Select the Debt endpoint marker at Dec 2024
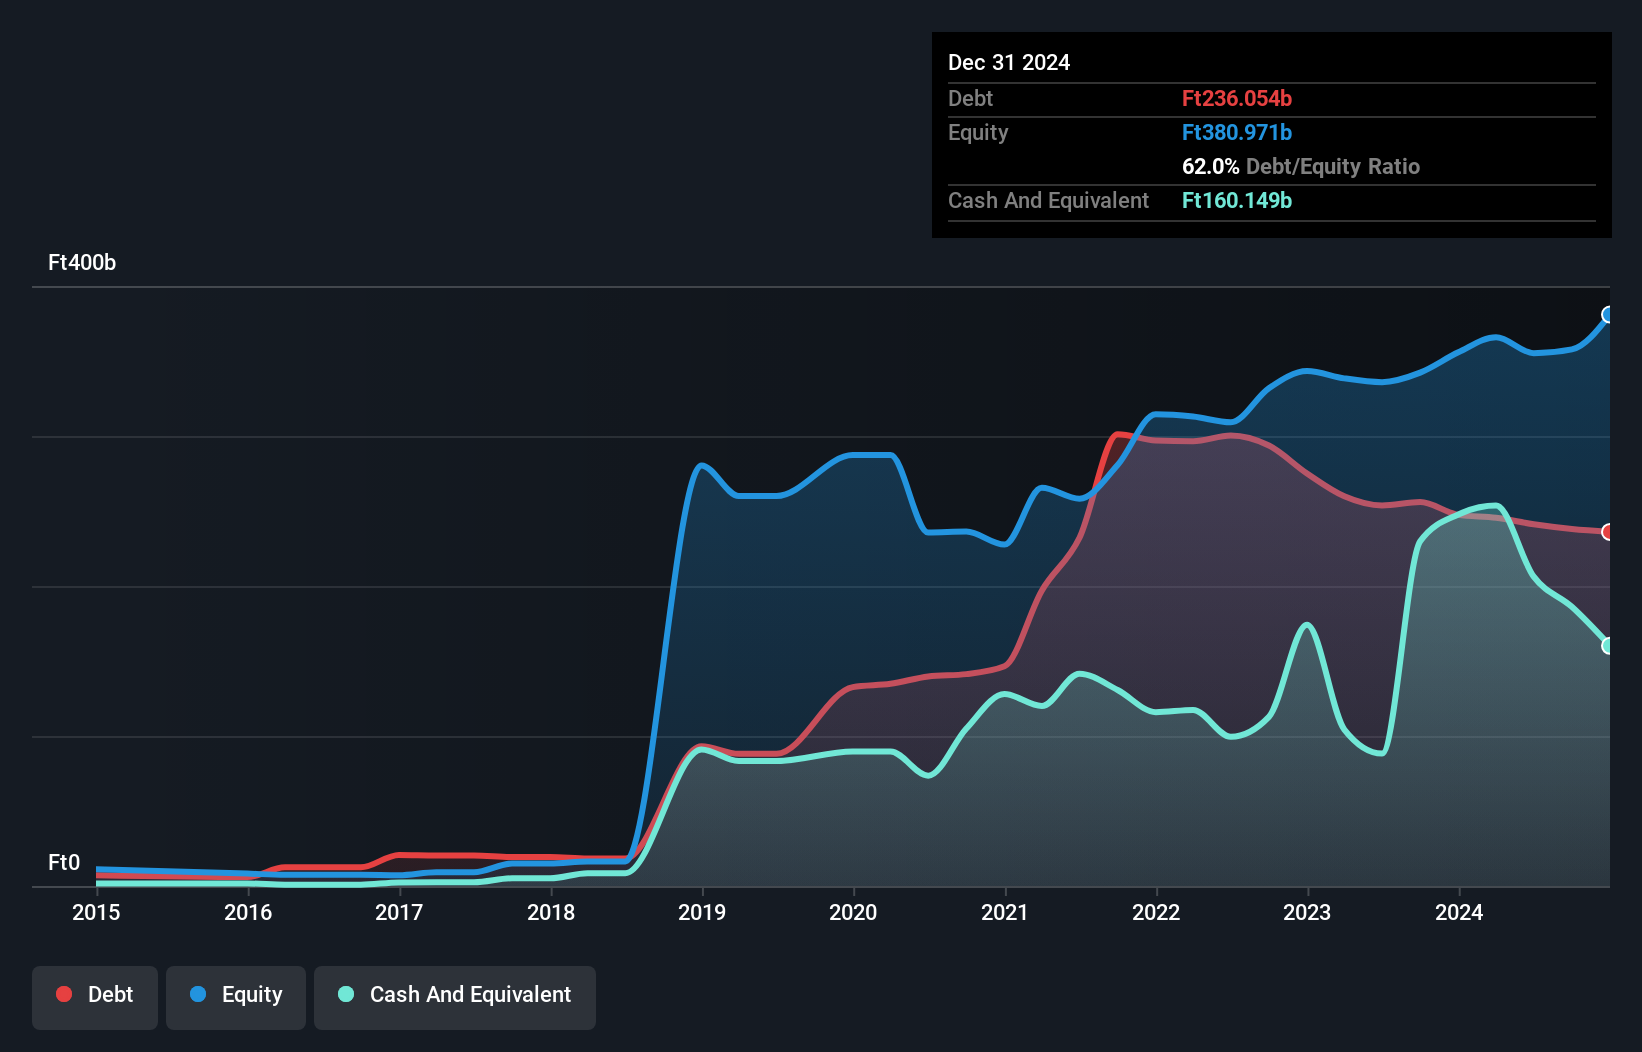Viewport: 1642px width, 1052px height. click(x=1609, y=532)
